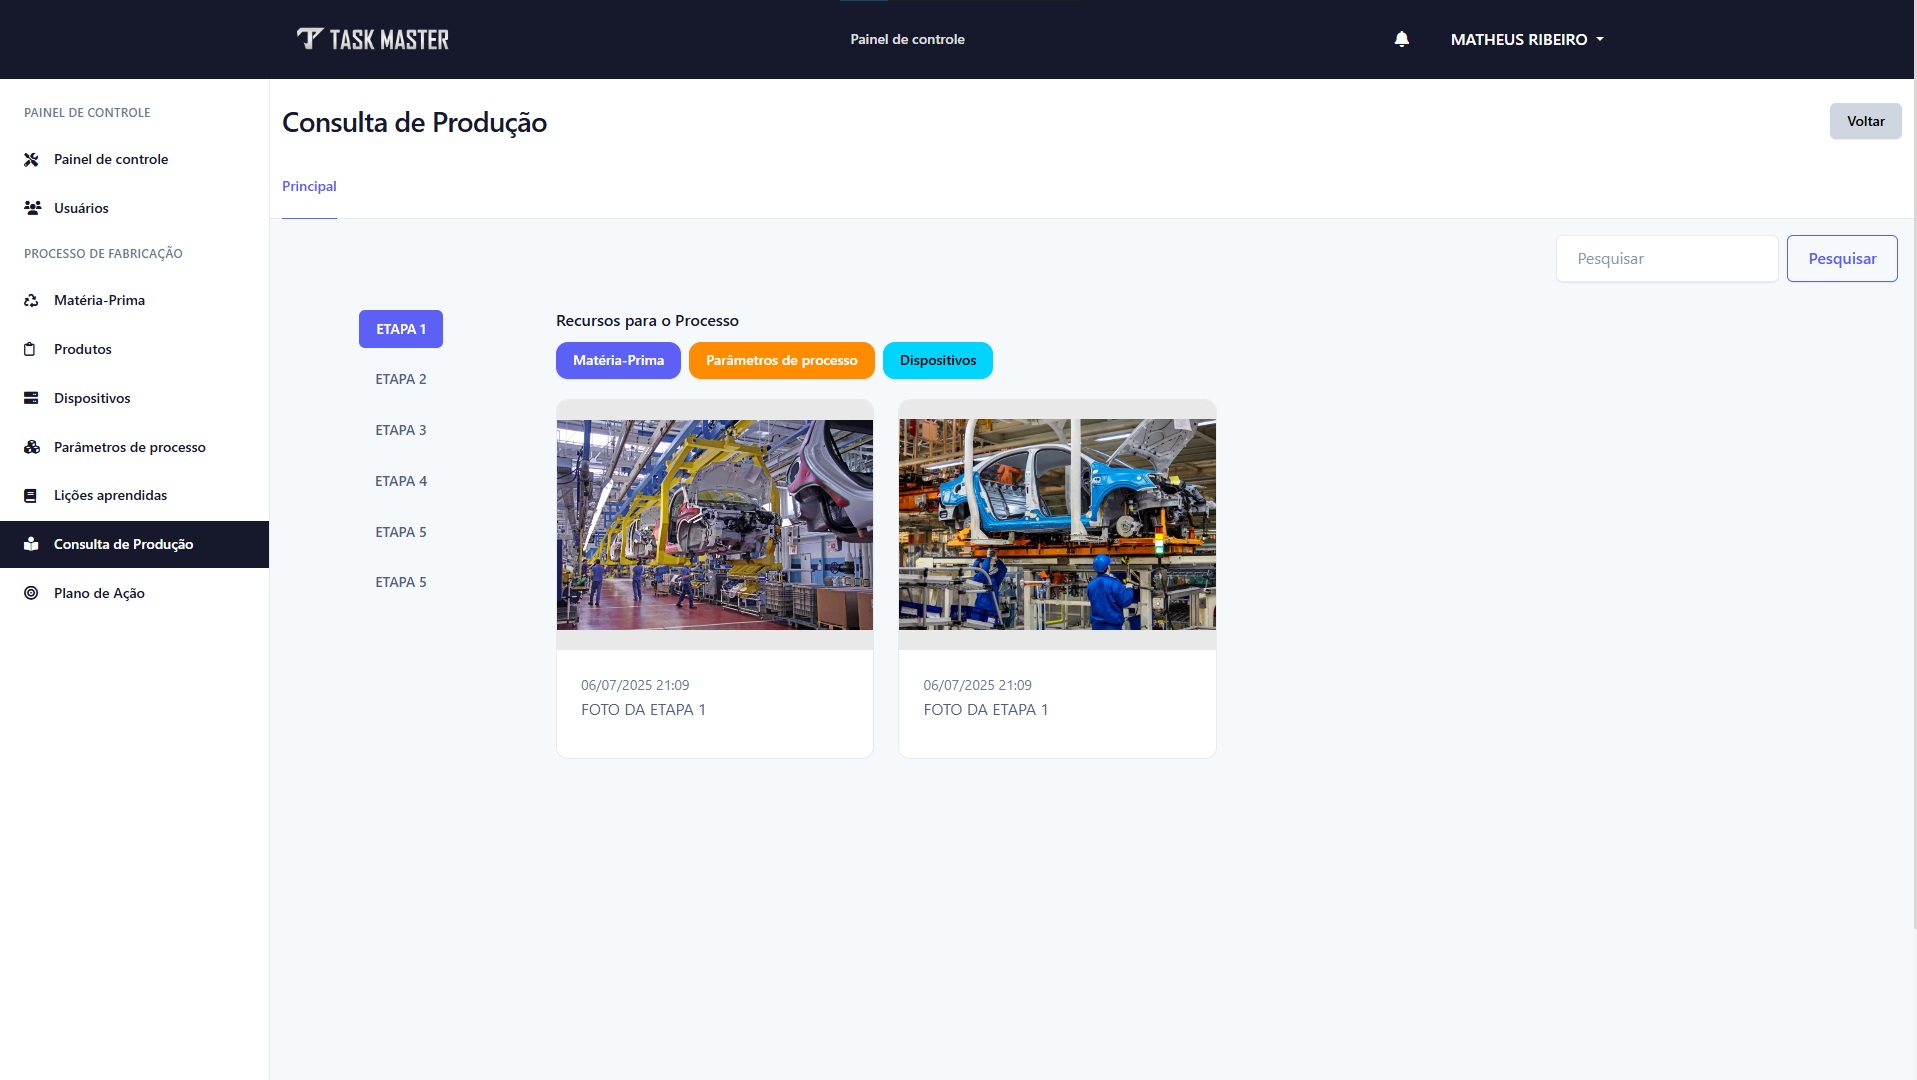This screenshot has width=1917, height=1080.
Task: Open Painel de controle from top navigation
Action: click(906, 39)
